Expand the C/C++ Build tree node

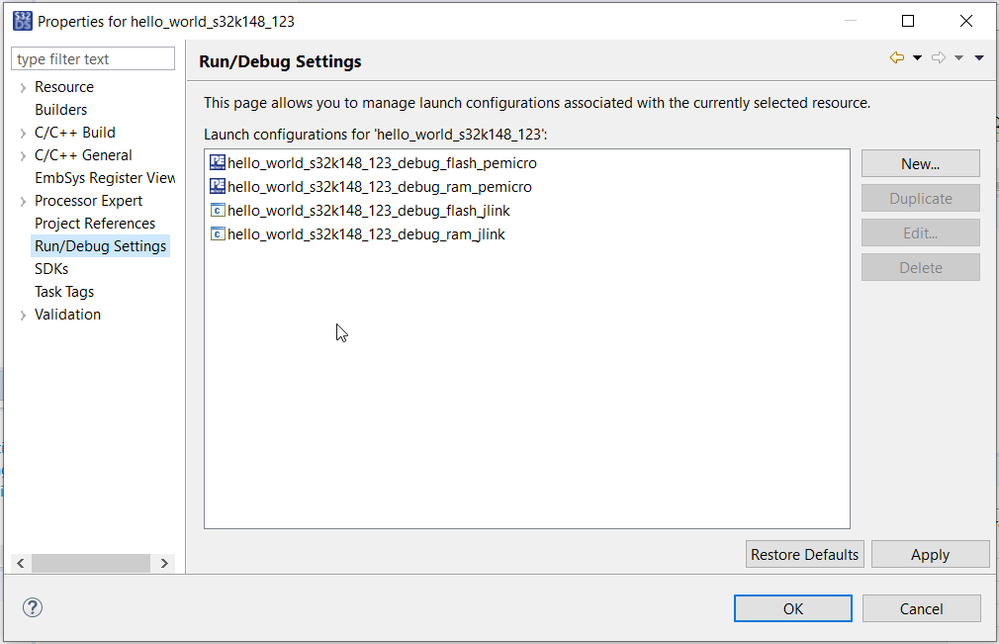(22, 132)
